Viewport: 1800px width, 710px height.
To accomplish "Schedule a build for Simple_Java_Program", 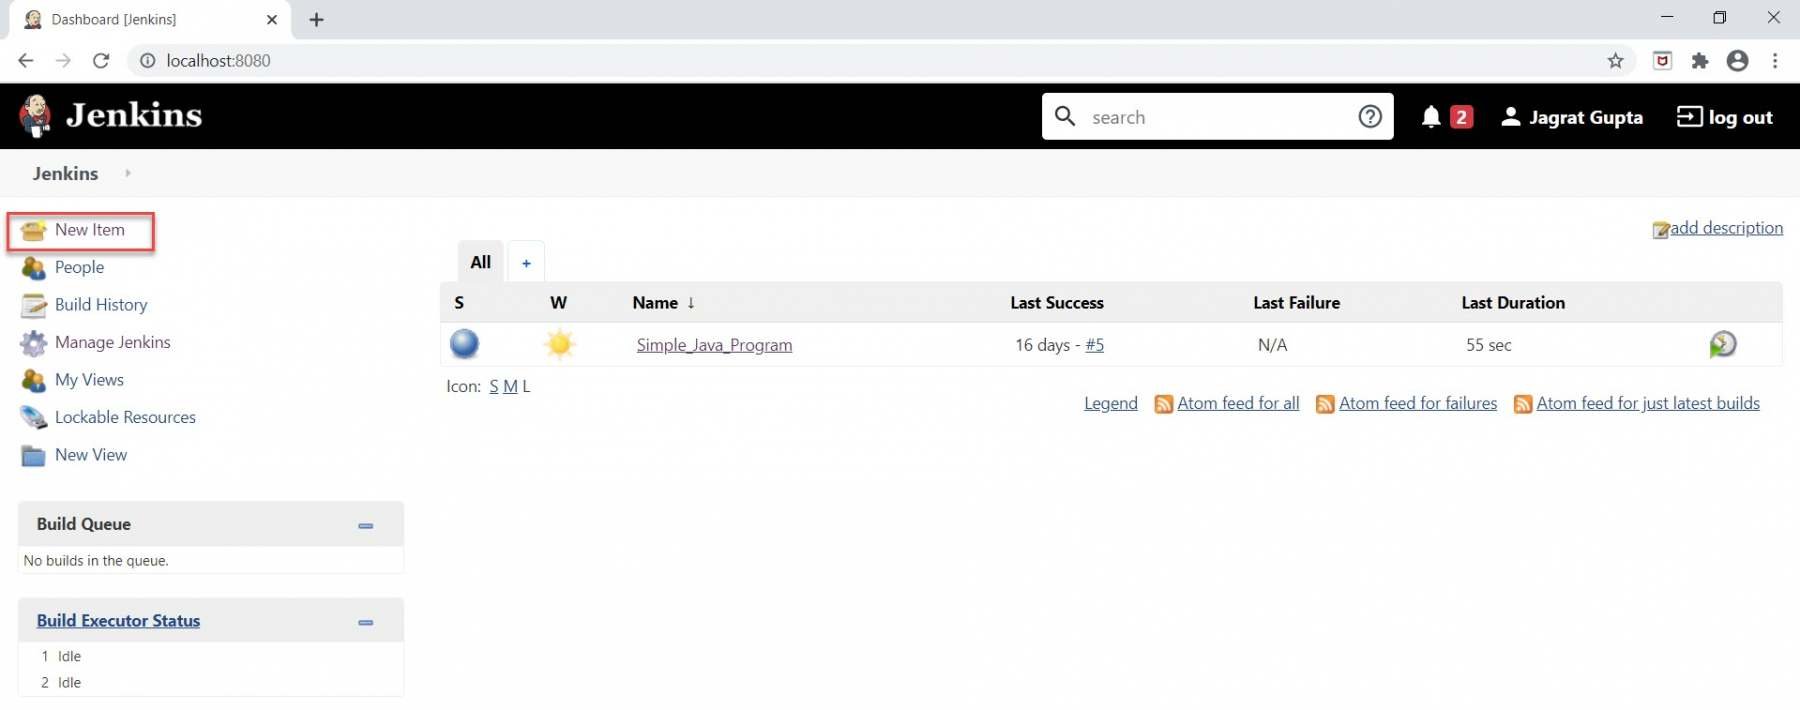I will (1722, 345).
